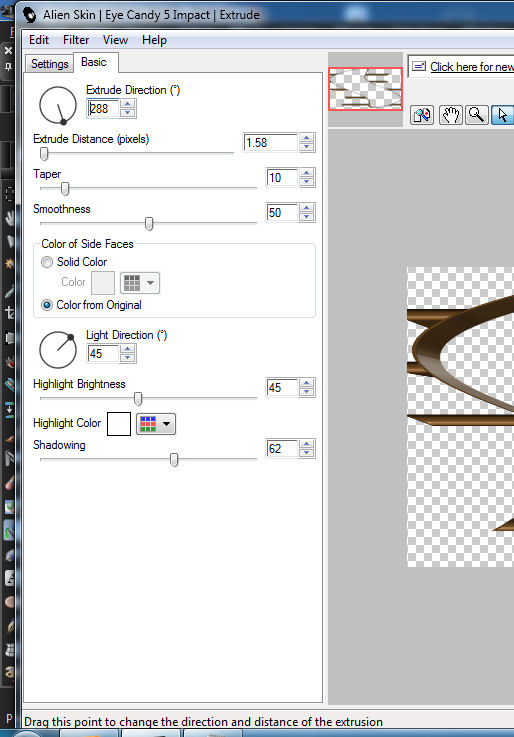Decrease Highlight Brightness with down arrow
The width and height of the screenshot is (514, 737).
click(x=307, y=392)
